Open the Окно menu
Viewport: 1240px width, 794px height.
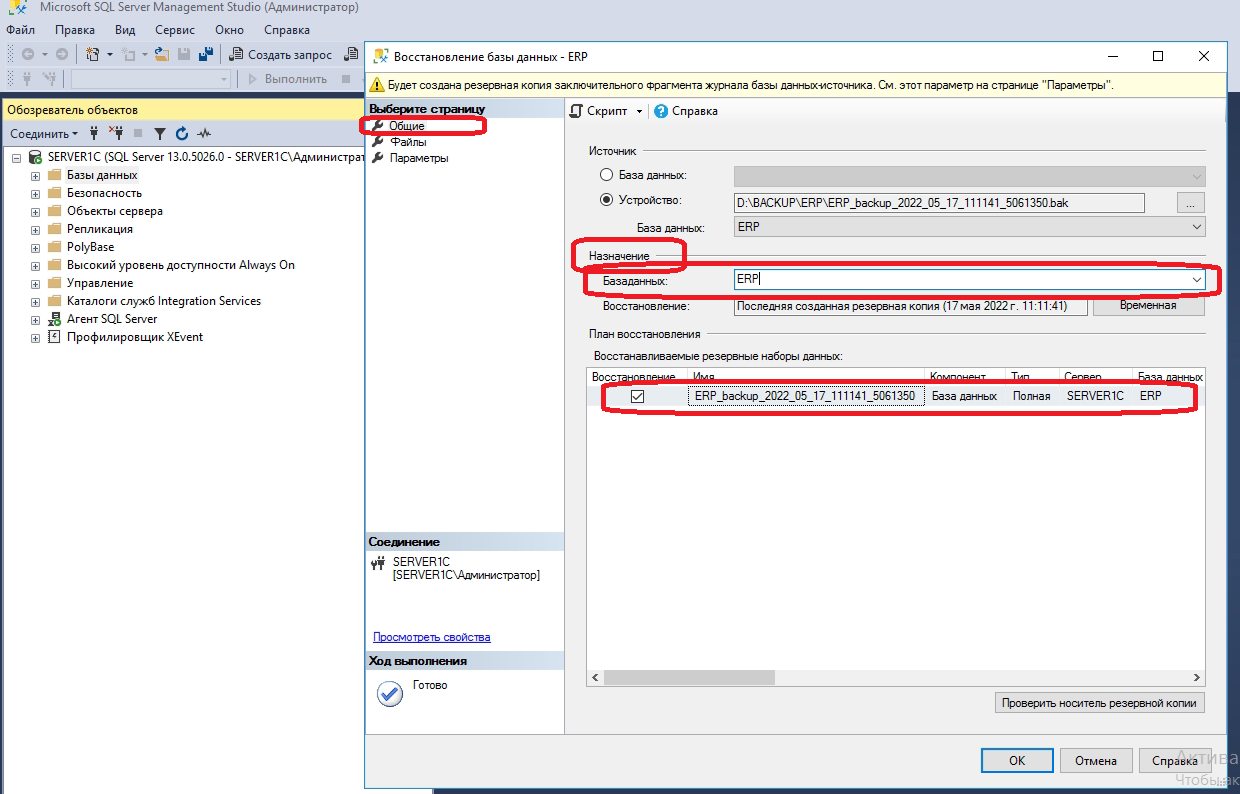coord(229,30)
